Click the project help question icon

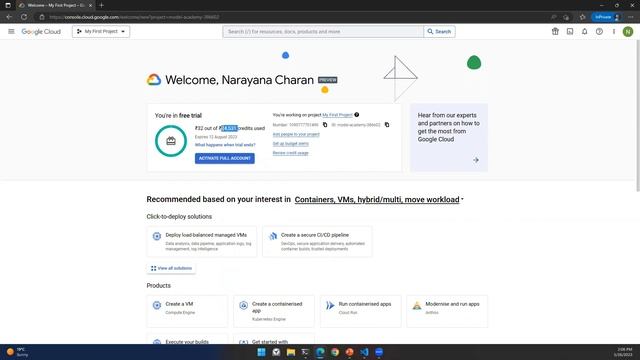pyautogui.click(x=357, y=115)
